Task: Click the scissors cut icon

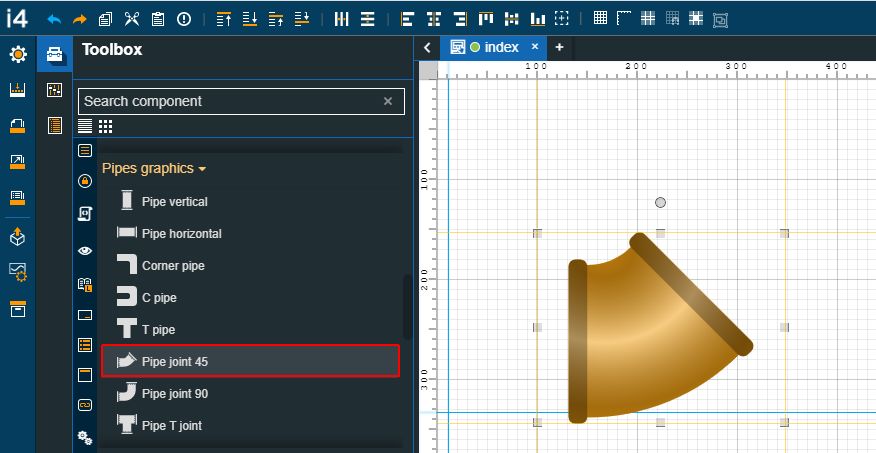Action: pos(132,19)
